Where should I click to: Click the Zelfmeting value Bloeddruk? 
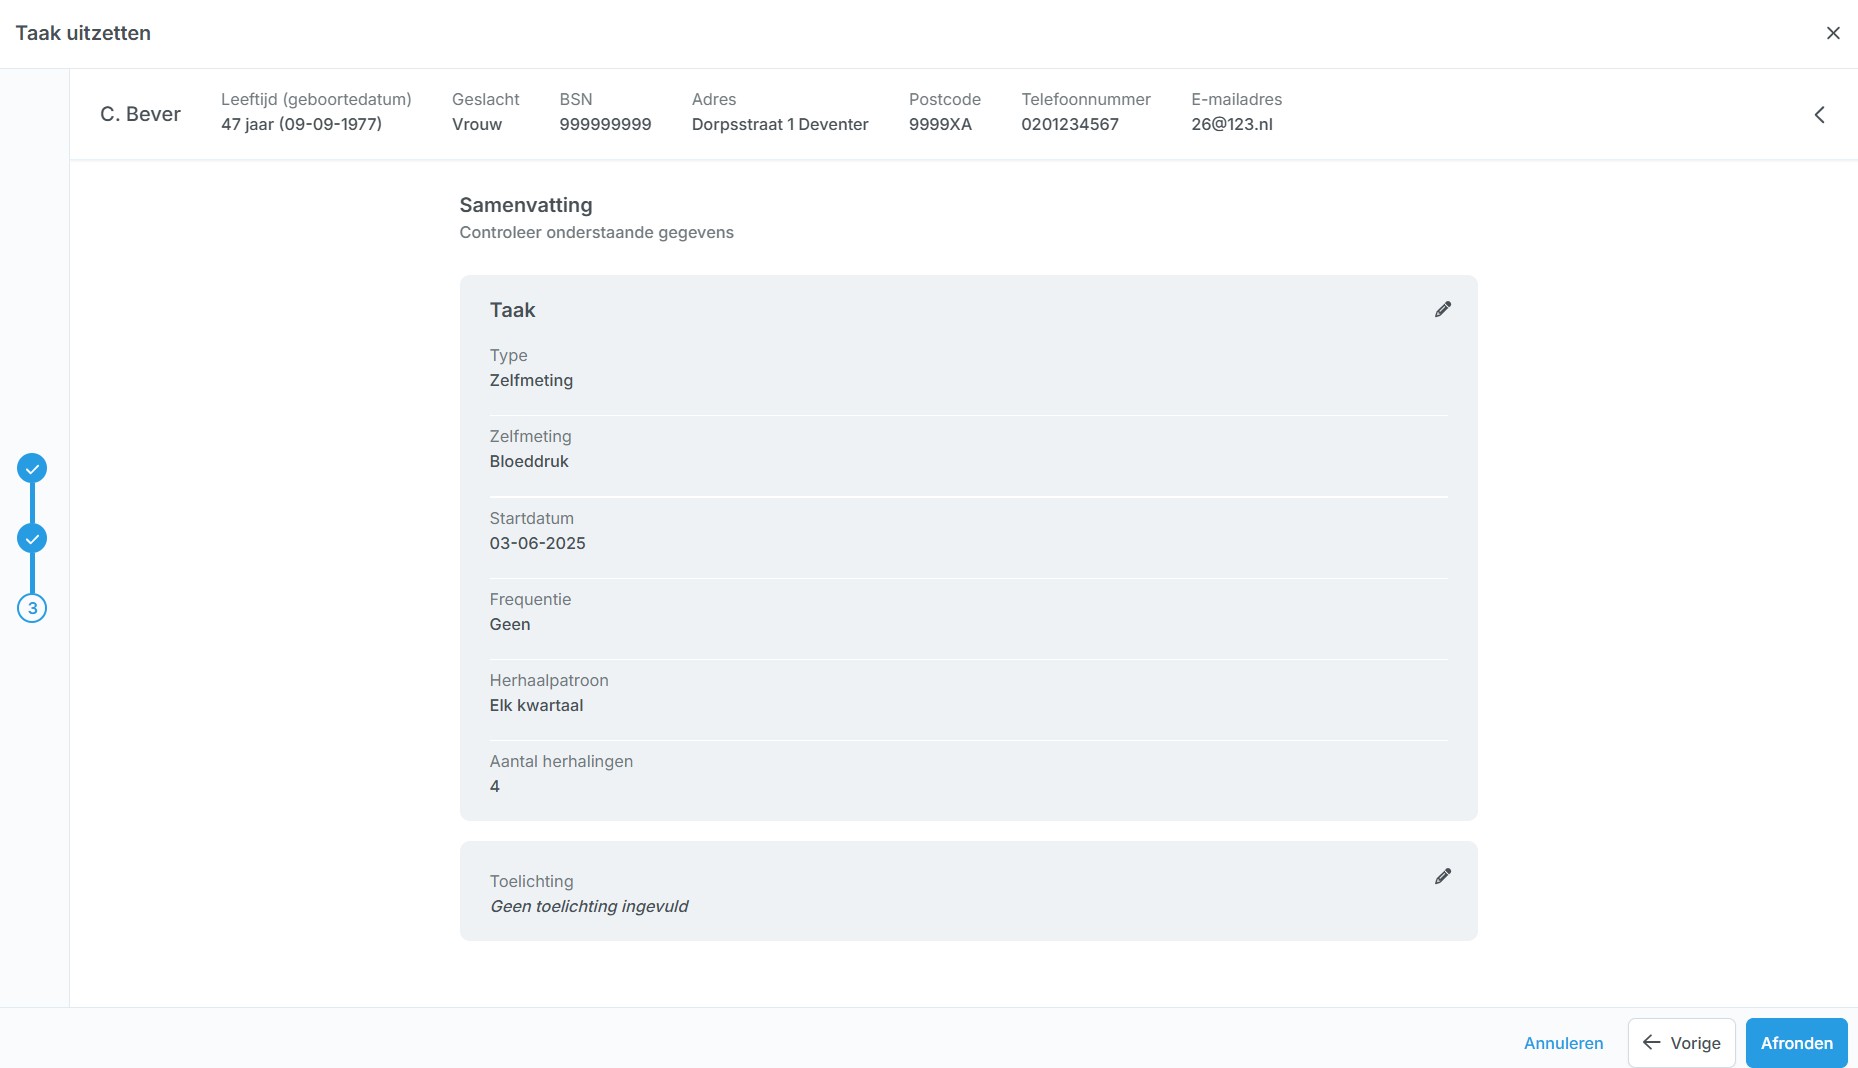[x=529, y=461]
